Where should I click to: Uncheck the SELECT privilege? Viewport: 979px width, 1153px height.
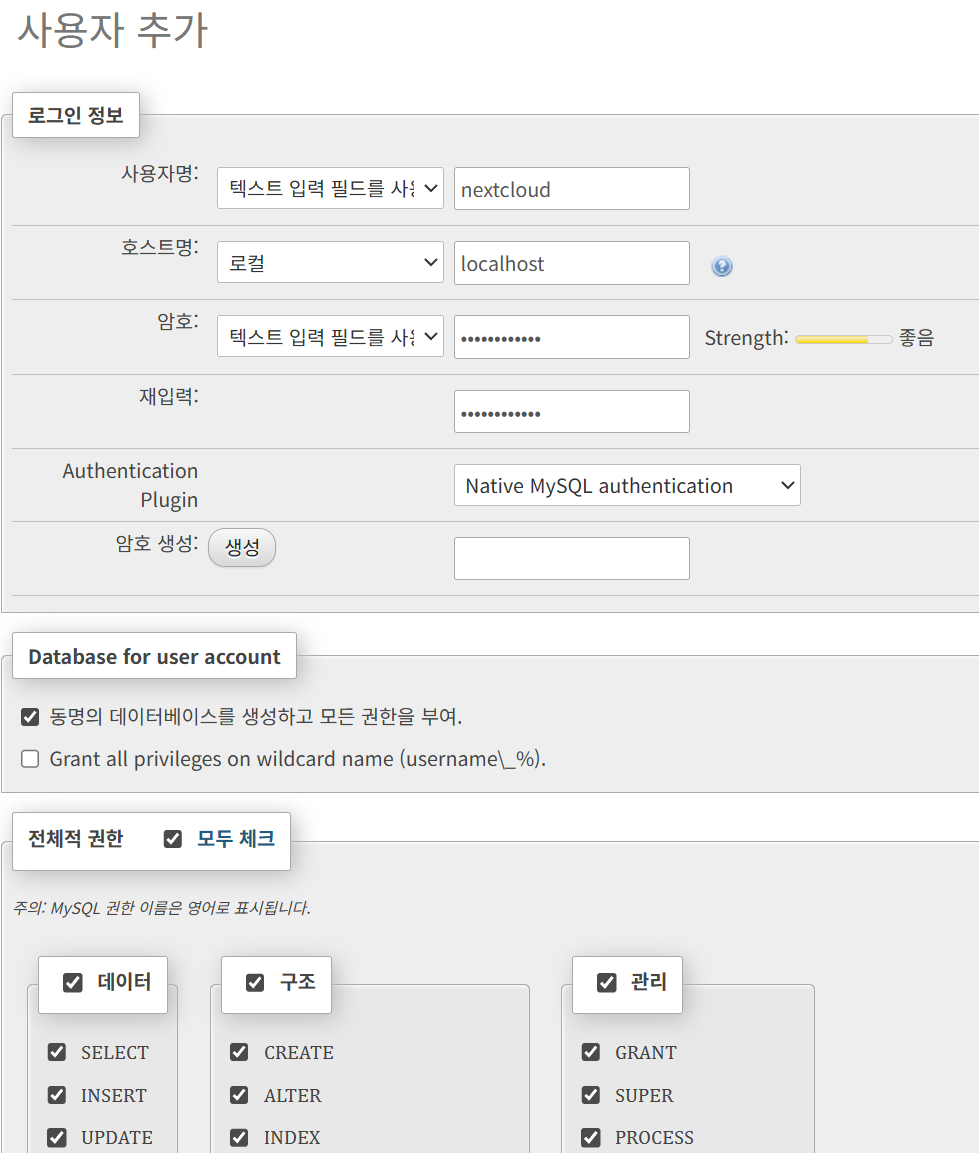click(56, 1052)
